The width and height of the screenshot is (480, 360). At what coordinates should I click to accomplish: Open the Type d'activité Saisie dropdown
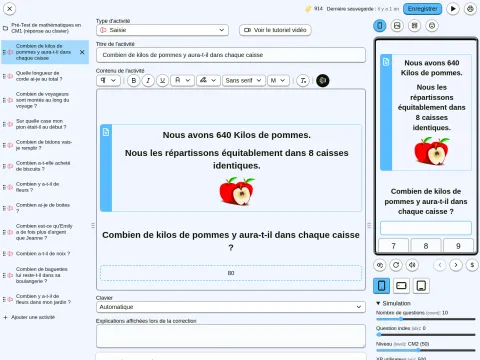point(162,30)
